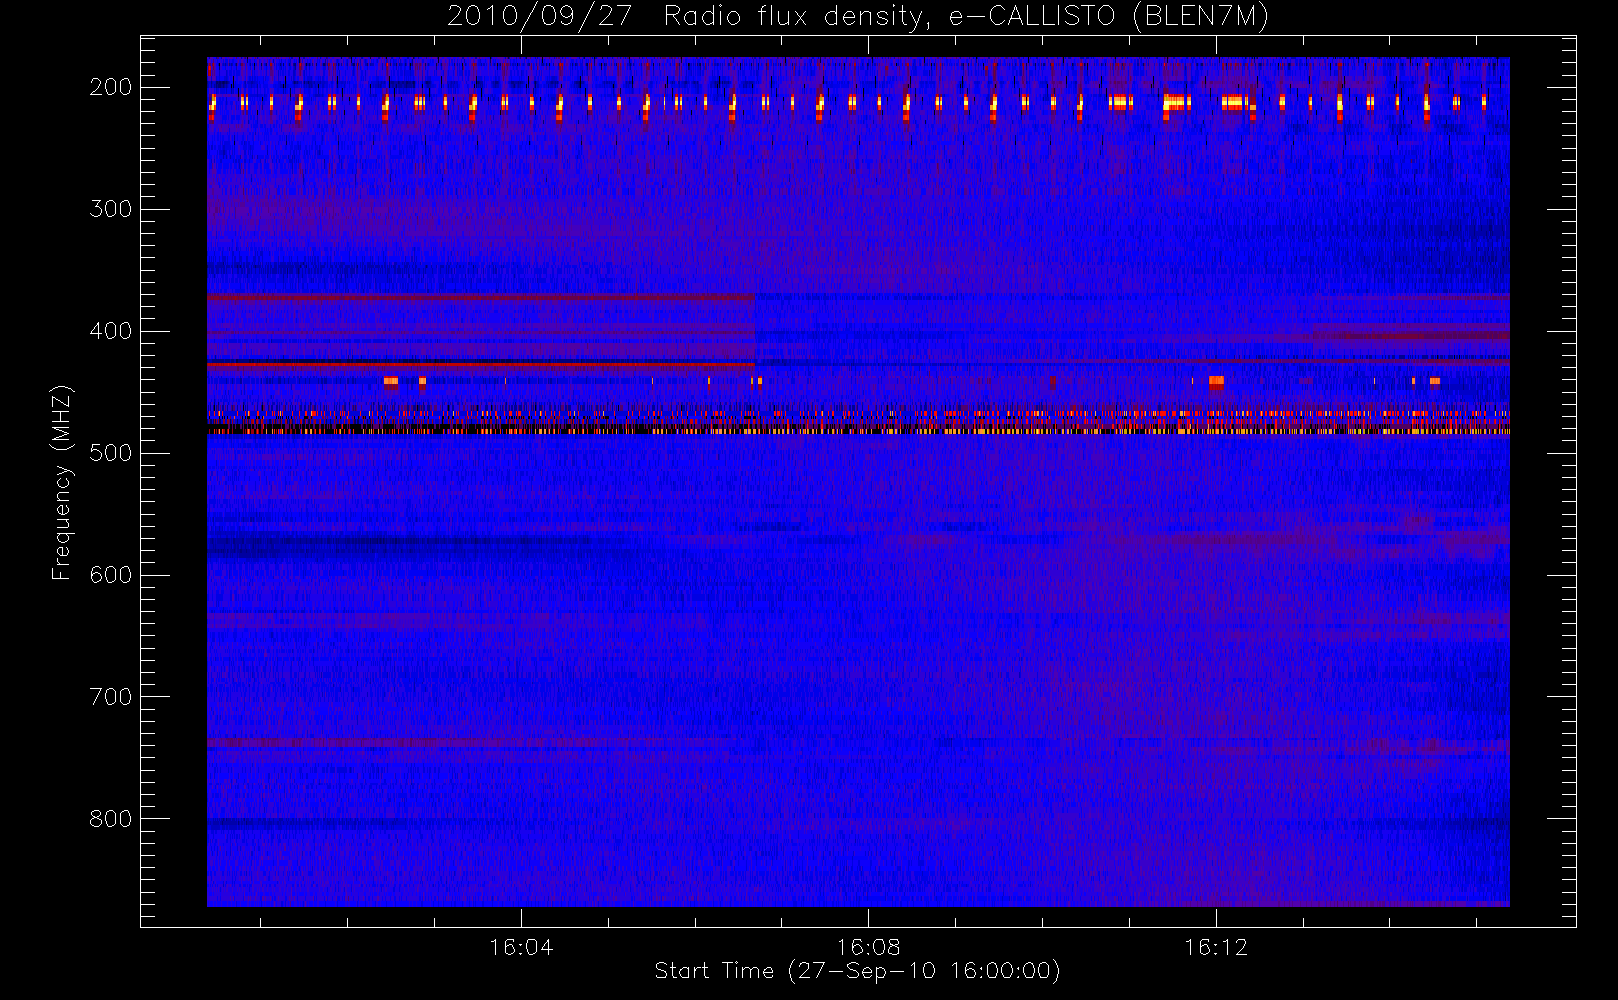Image resolution: width=1618 pixels, height=1000 pixels.
Task: Click the 700 frequency tick label
Action: tap(110, 697)
